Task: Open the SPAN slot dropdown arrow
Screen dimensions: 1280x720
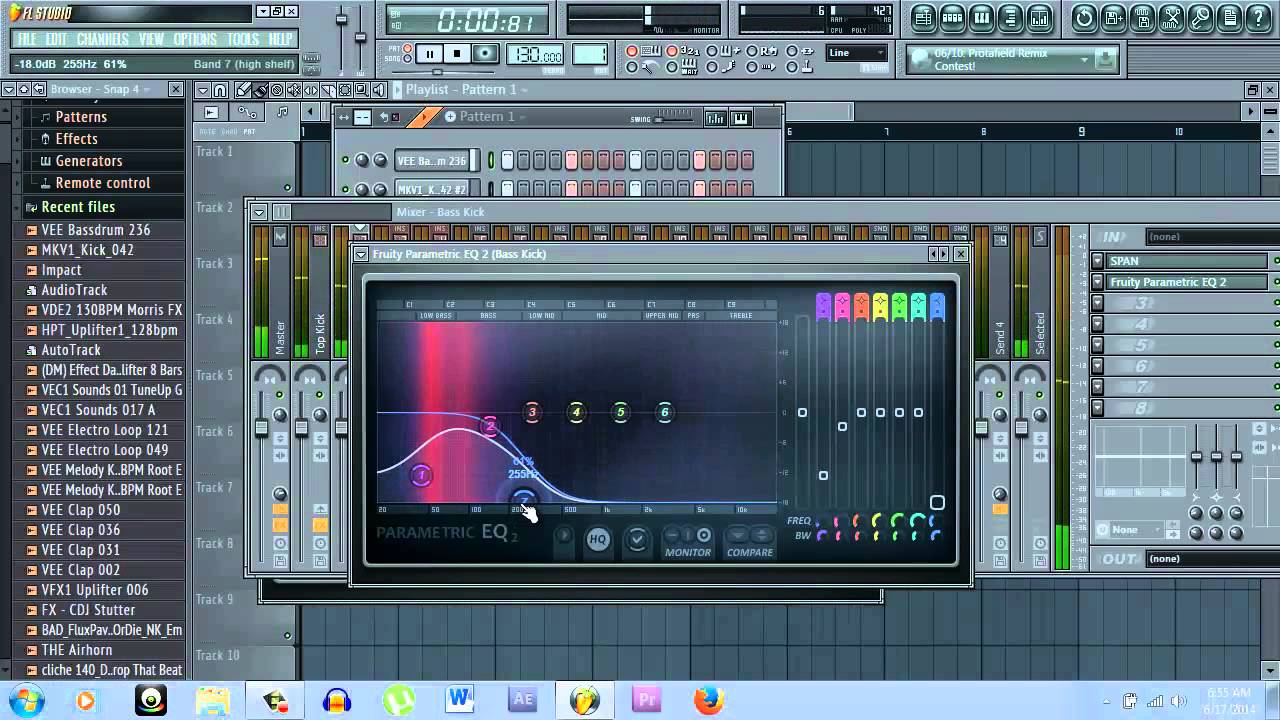Action: coord(1097,261)
